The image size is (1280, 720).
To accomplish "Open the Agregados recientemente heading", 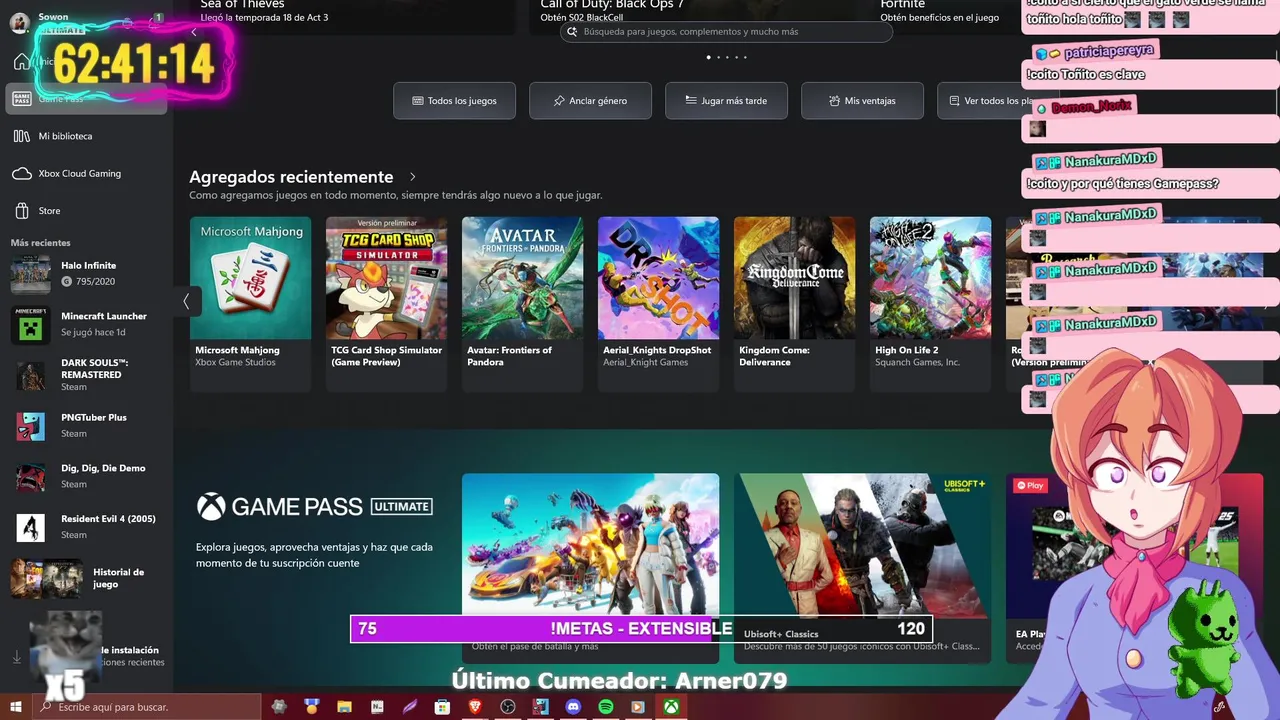I will pos(291,177).
